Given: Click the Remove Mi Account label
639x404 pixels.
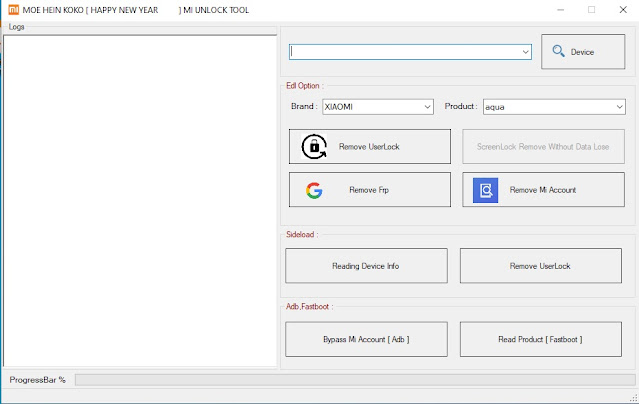Looking at the screenshot, I should (x=542, y=190).
